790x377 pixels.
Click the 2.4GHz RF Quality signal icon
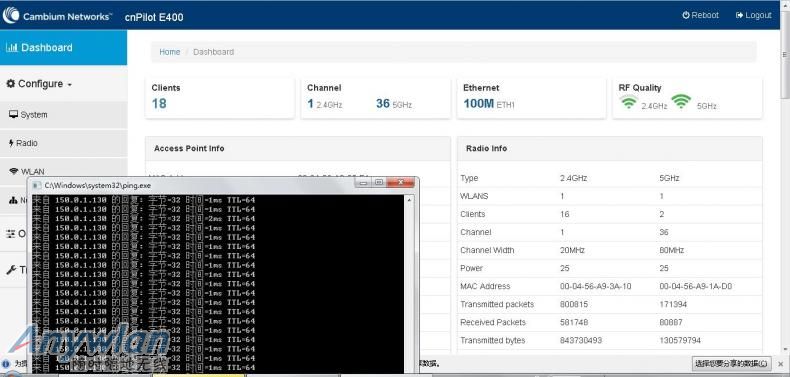point(628,102)
